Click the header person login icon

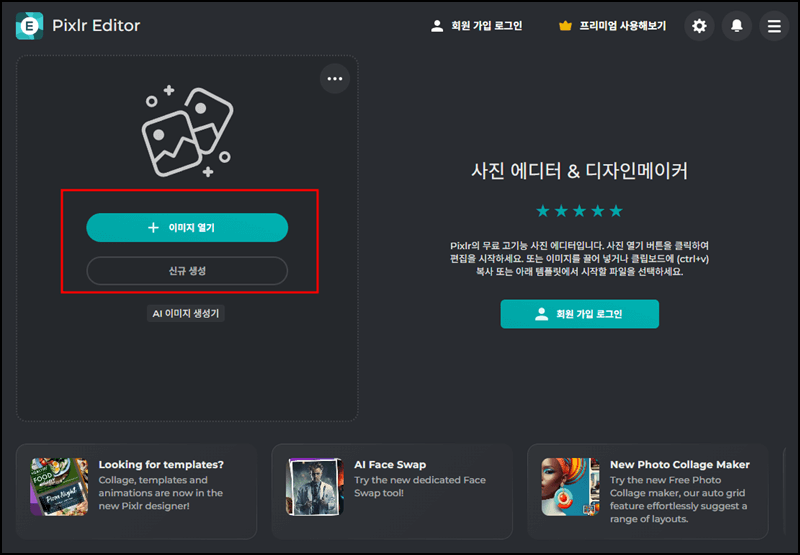pos(437,26)
